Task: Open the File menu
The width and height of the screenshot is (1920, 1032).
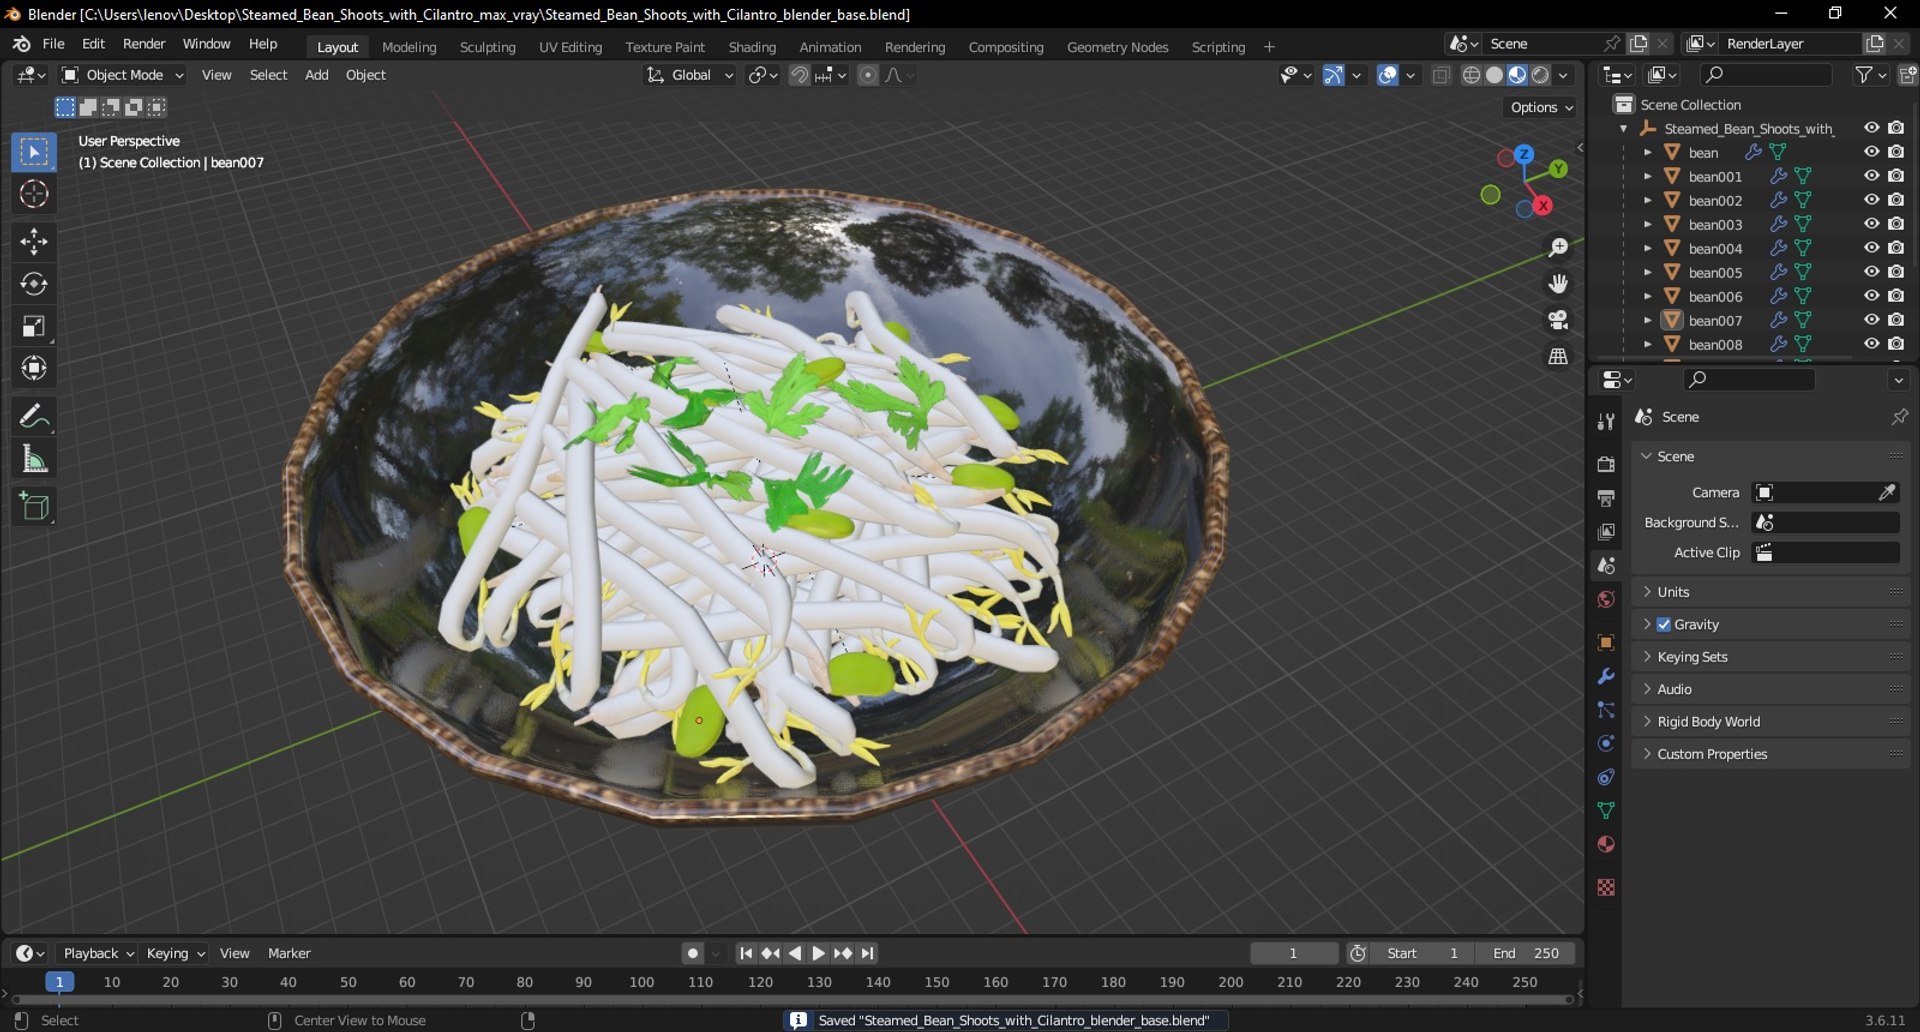Action: pos(53,44)
